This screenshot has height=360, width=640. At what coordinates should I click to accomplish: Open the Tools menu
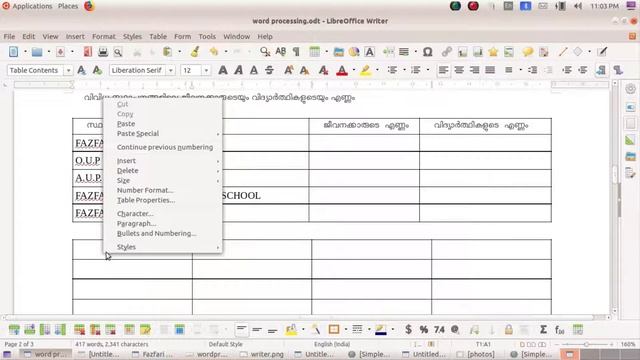207,36
